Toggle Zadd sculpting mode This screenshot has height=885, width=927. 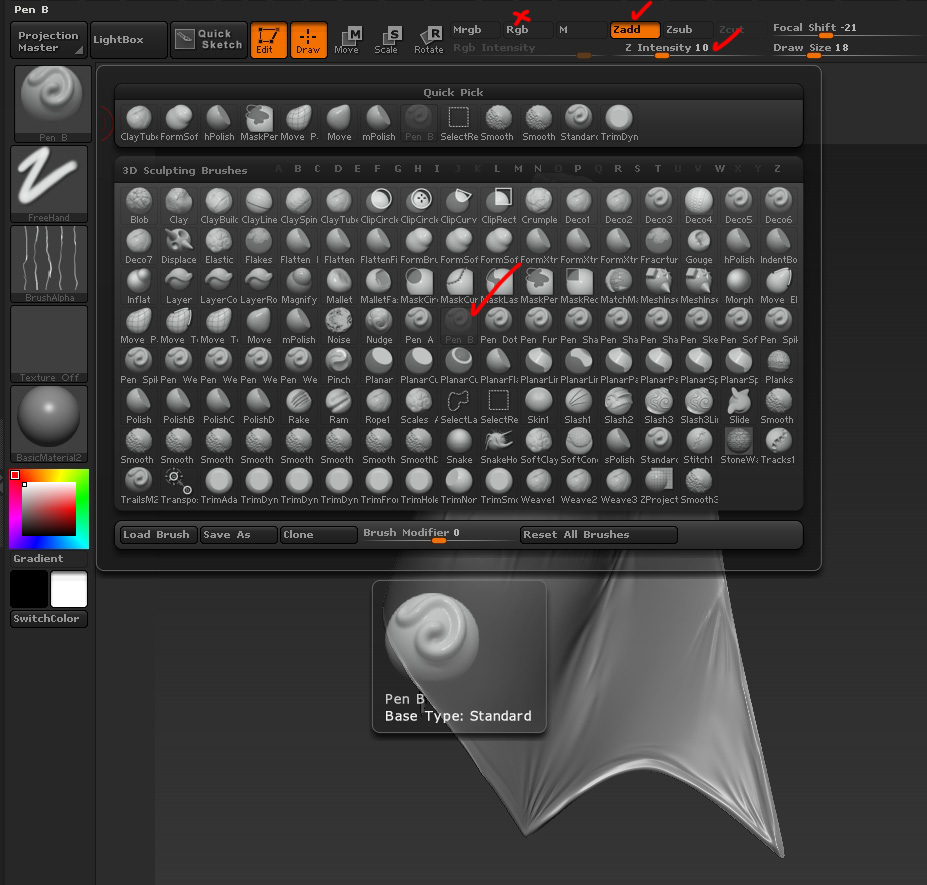pos(635,30)
